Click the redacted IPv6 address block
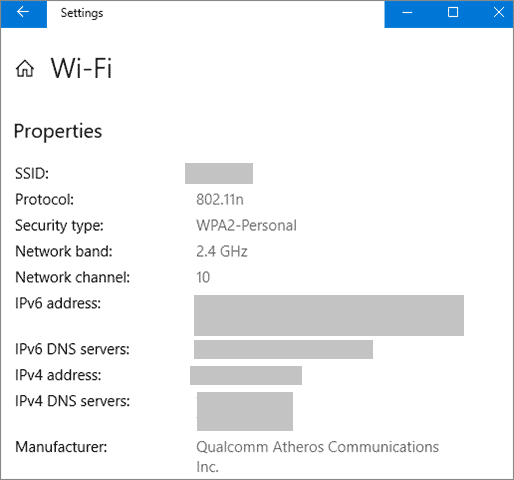Viewport: 514px width, 480px height. pos(329,315)
